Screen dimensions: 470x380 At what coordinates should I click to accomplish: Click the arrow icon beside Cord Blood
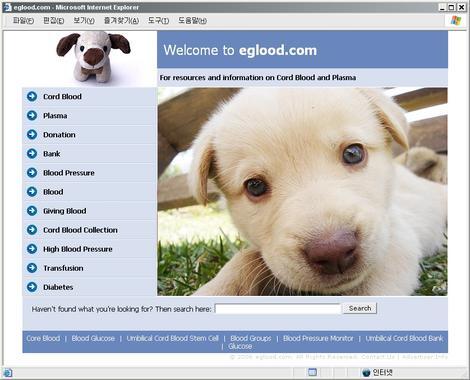[32, 96]
